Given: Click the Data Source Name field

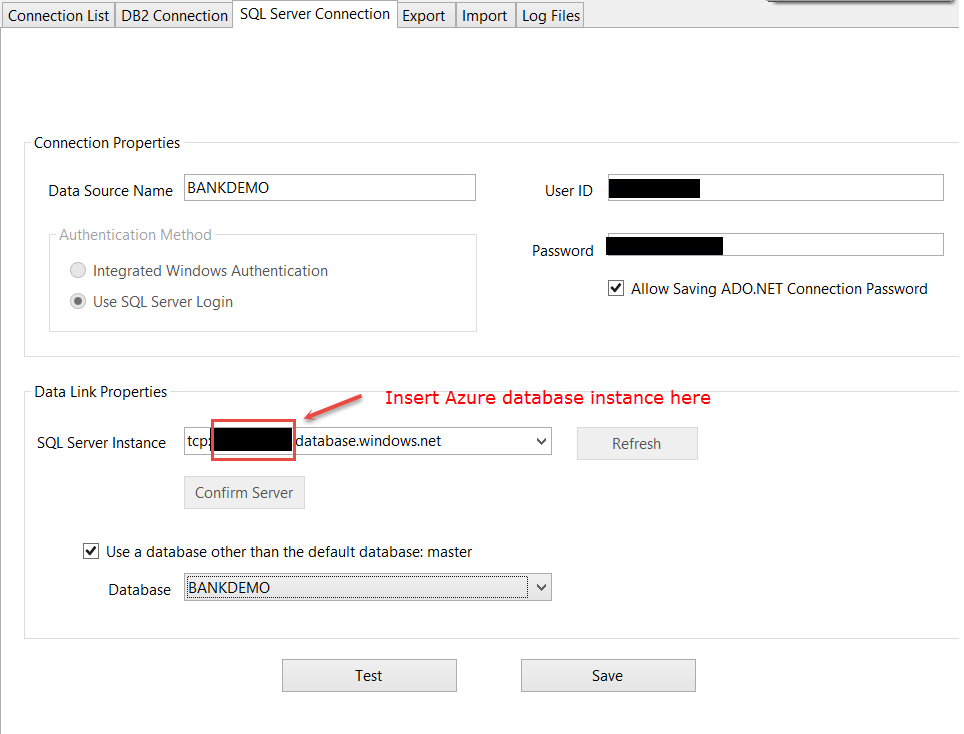Looking at the screenshot, I should pyautogui.click(x=329, y=188).
